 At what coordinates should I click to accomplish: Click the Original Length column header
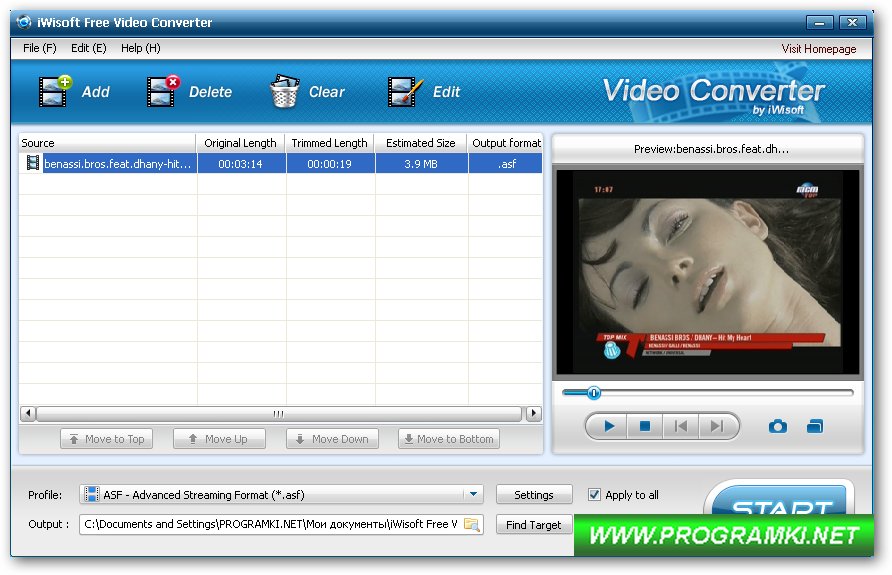241,143
